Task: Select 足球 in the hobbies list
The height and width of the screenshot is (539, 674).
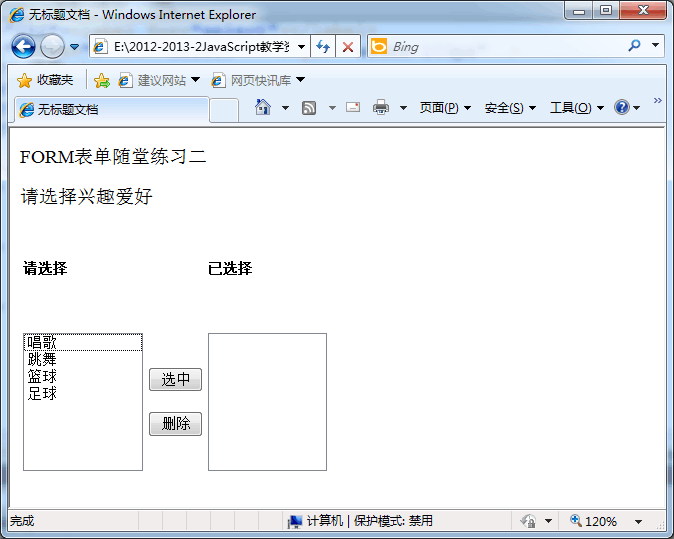Action: click(x=83, y=394)
